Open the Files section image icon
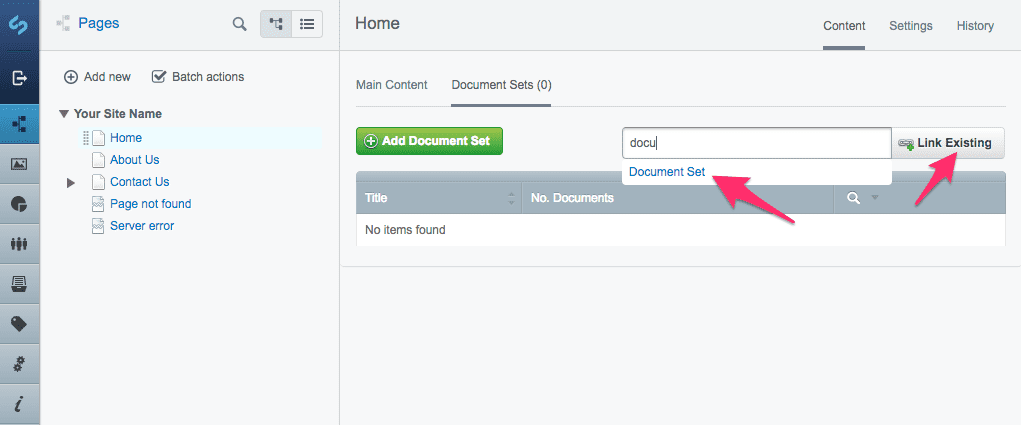1021x425 pixels. 19,164
